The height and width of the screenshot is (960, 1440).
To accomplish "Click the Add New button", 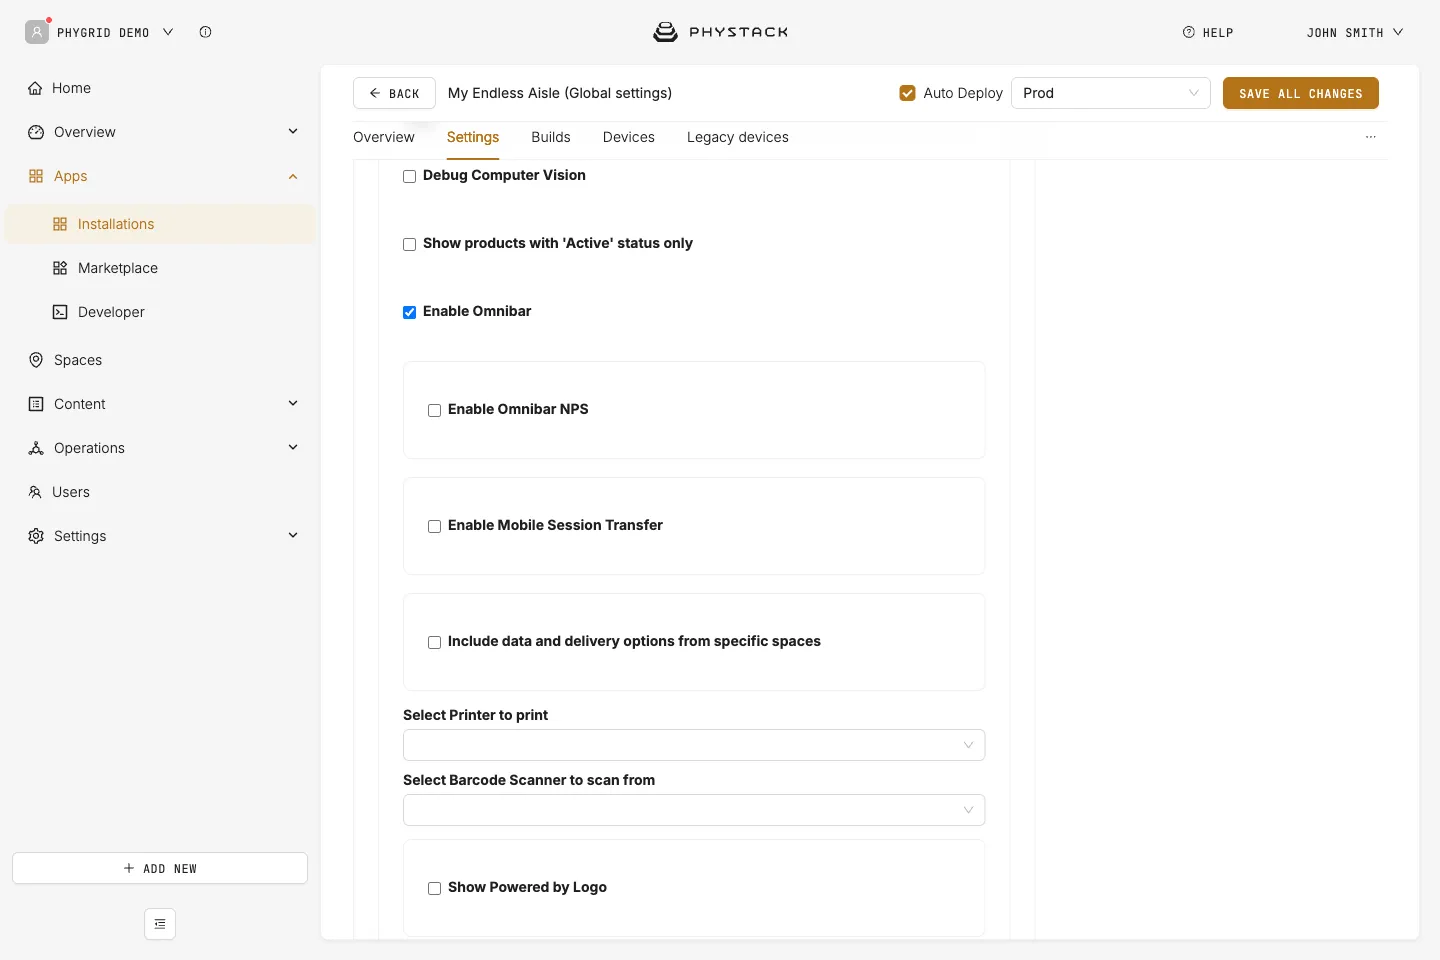I will coord(160,868).
